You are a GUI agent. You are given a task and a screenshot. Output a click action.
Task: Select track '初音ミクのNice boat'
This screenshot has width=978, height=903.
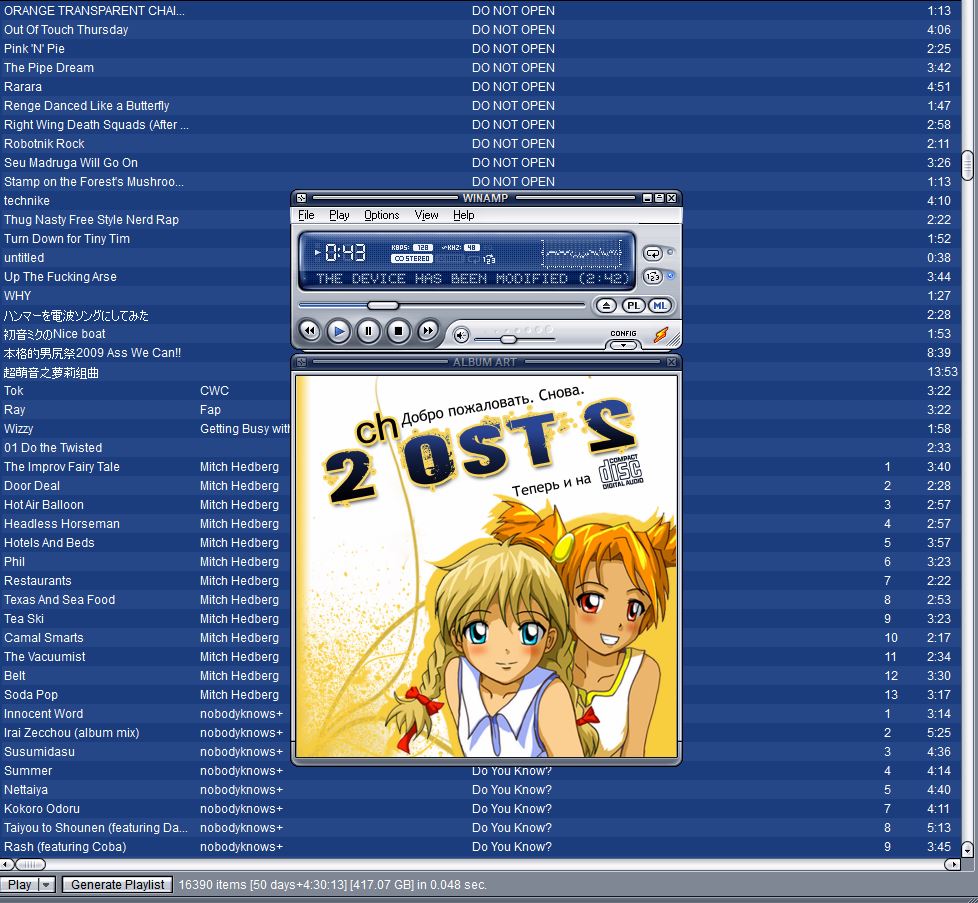[55, 334]
